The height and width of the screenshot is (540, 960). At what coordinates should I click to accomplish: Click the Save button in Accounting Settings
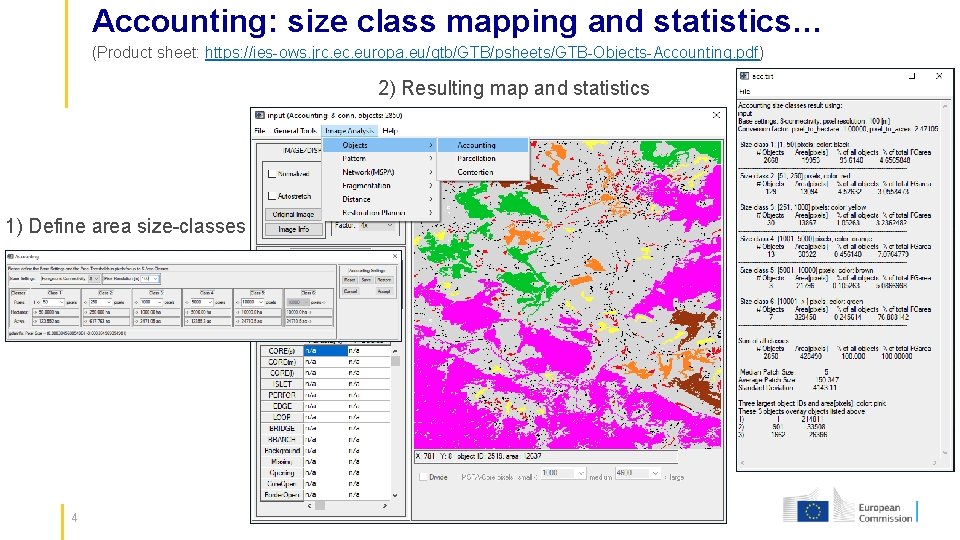pyautogui.click(x=366, y=280)
